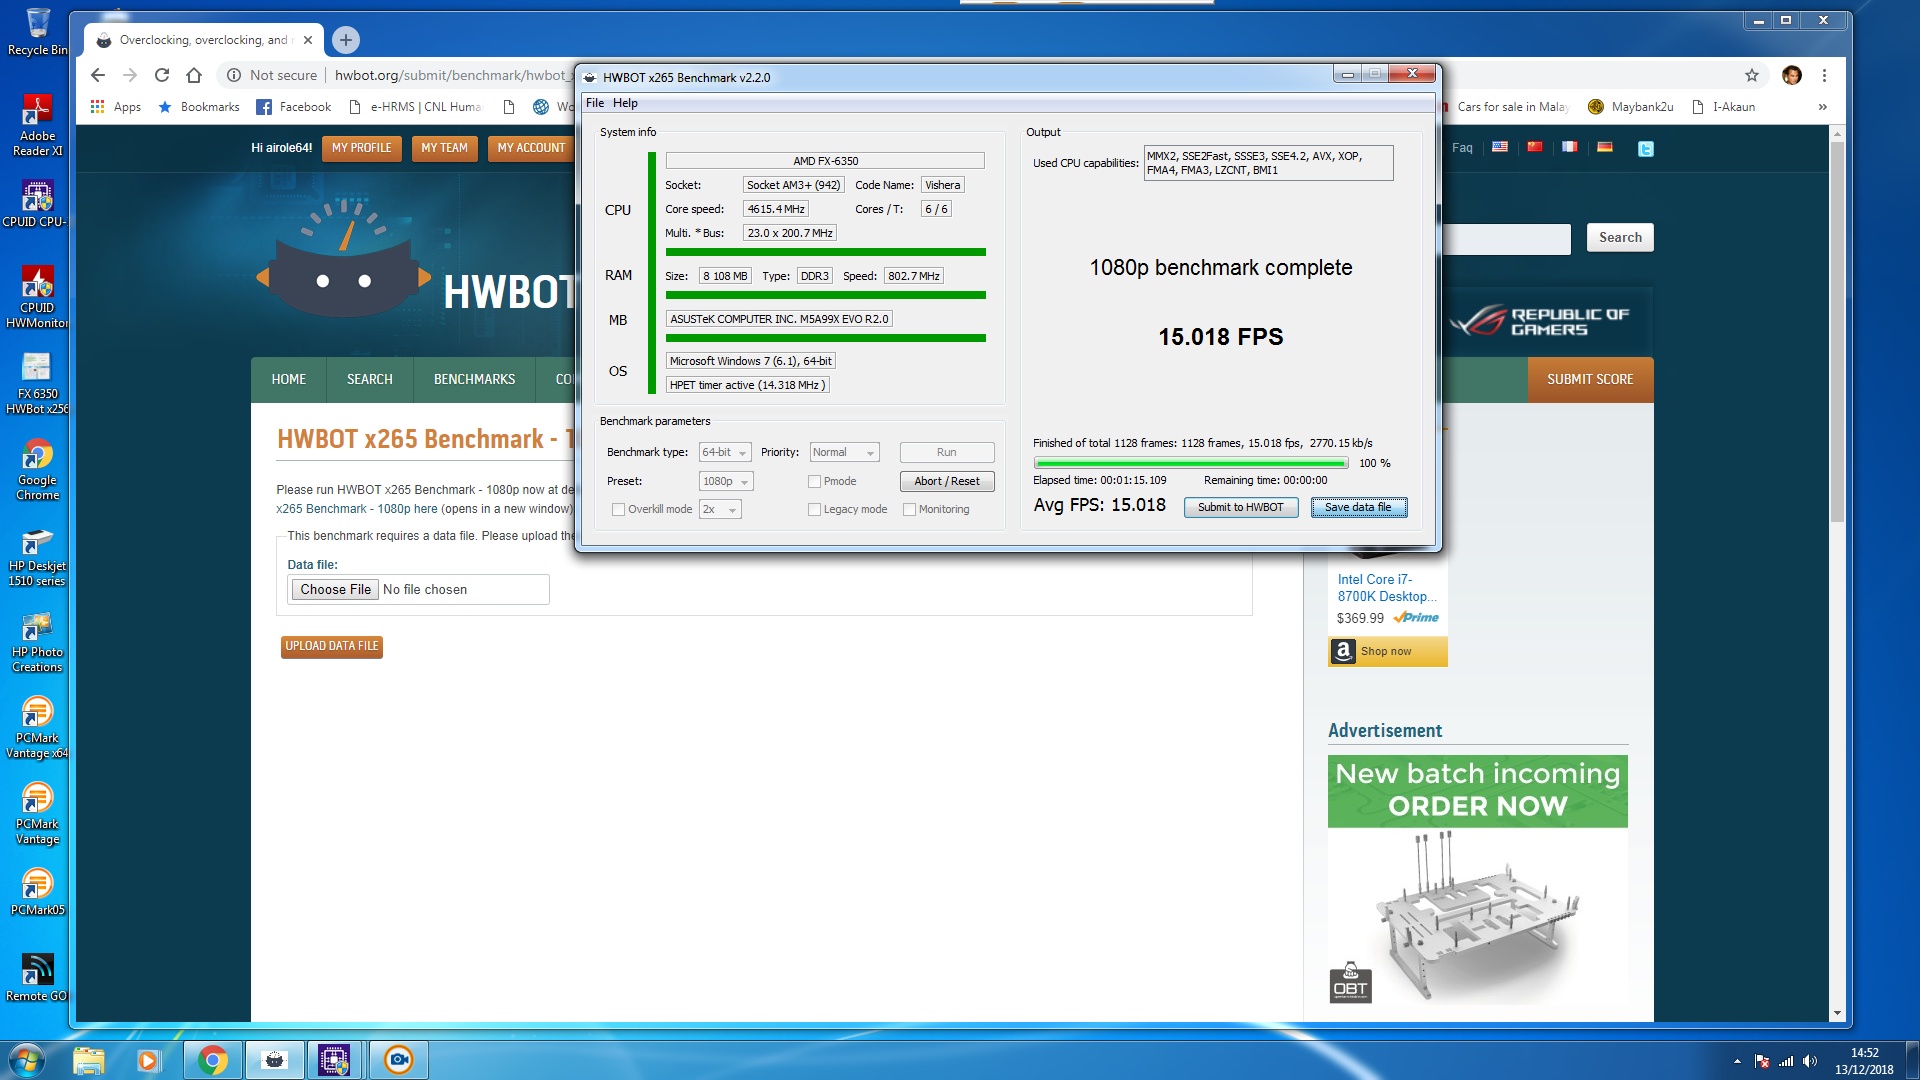Open Windows Media Player taskbar icon
1920x1080 pixels.
pos(149,1059)
